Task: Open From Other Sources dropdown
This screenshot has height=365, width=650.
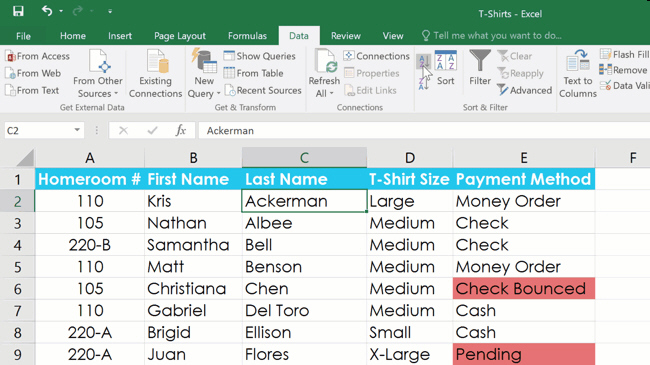Action: click(98, 73)
